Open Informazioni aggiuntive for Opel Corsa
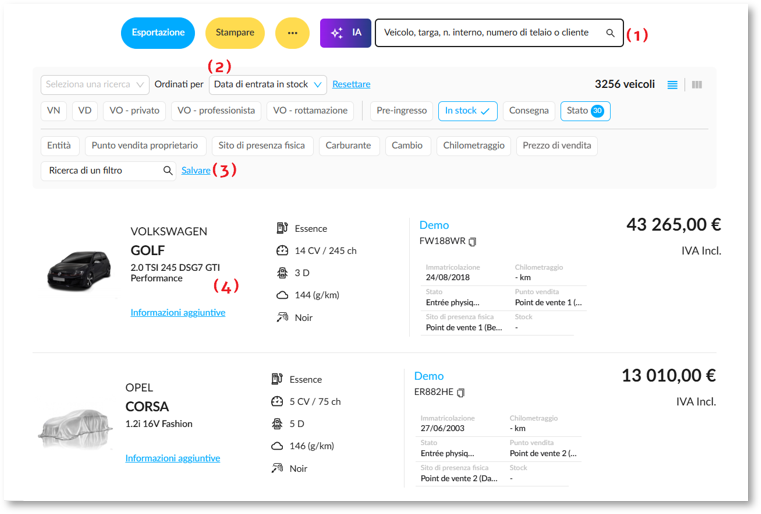Image resolution: width=761 pixels, height=514 pixels. (172, 458)
